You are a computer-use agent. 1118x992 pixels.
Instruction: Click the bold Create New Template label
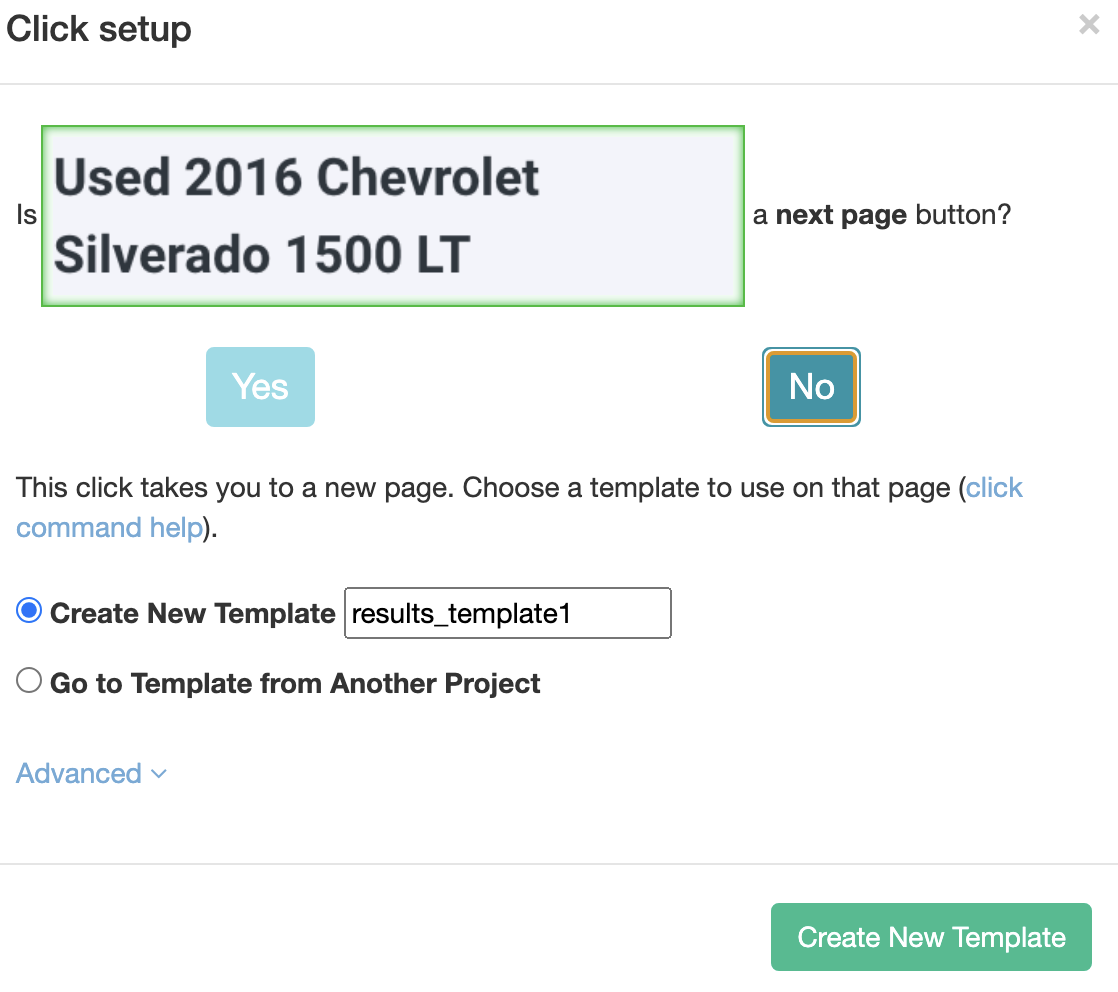coord(193,613)
